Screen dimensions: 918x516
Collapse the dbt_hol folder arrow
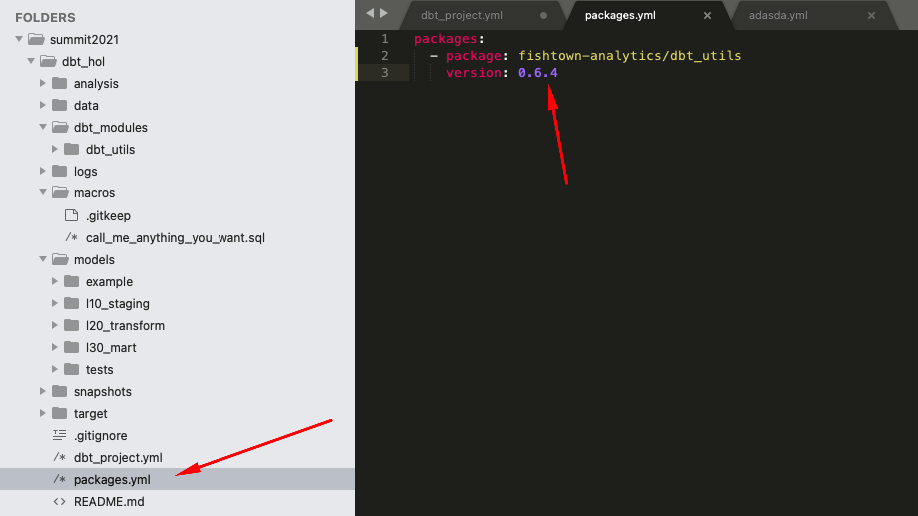tap(31, 61)
